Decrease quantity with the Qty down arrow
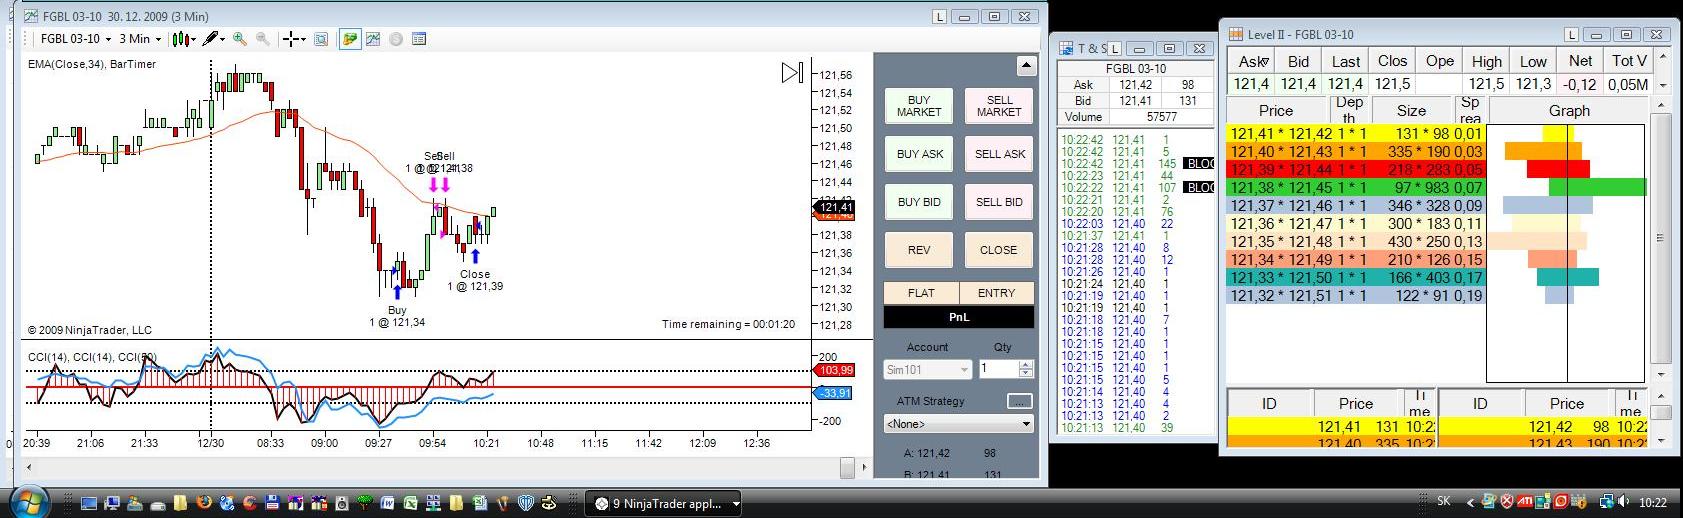1683x518 pixels. [x=1026, y=374]
